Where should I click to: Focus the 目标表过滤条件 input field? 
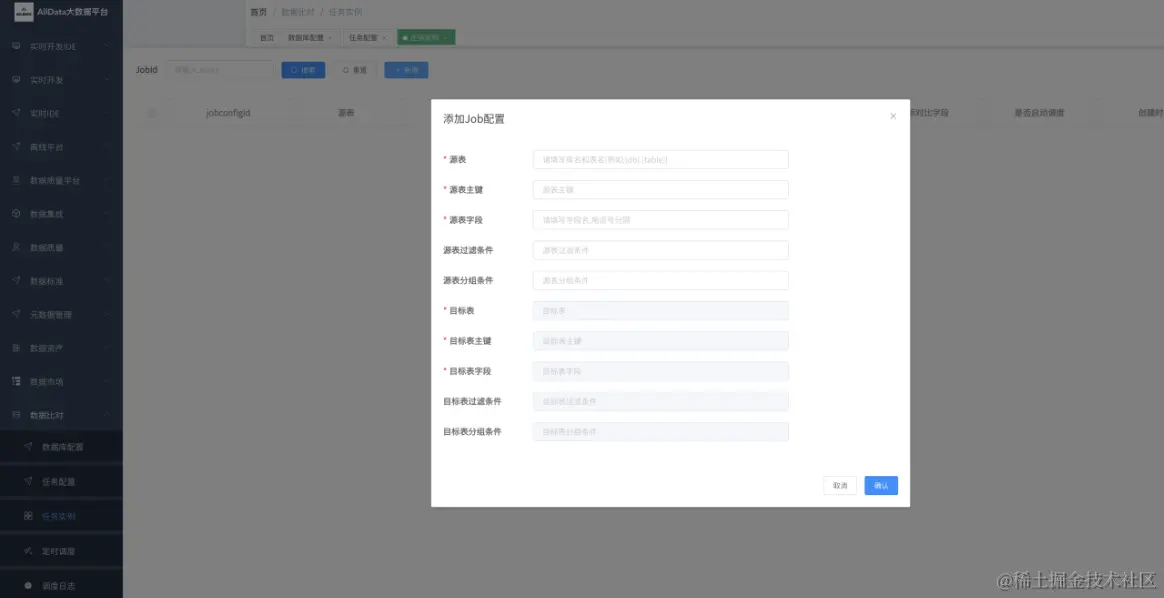pos(661,401)
